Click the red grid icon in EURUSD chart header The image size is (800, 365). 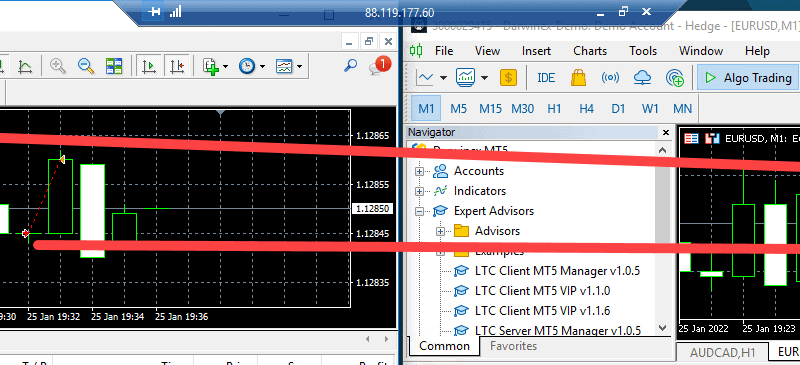[x=691, y=138]
